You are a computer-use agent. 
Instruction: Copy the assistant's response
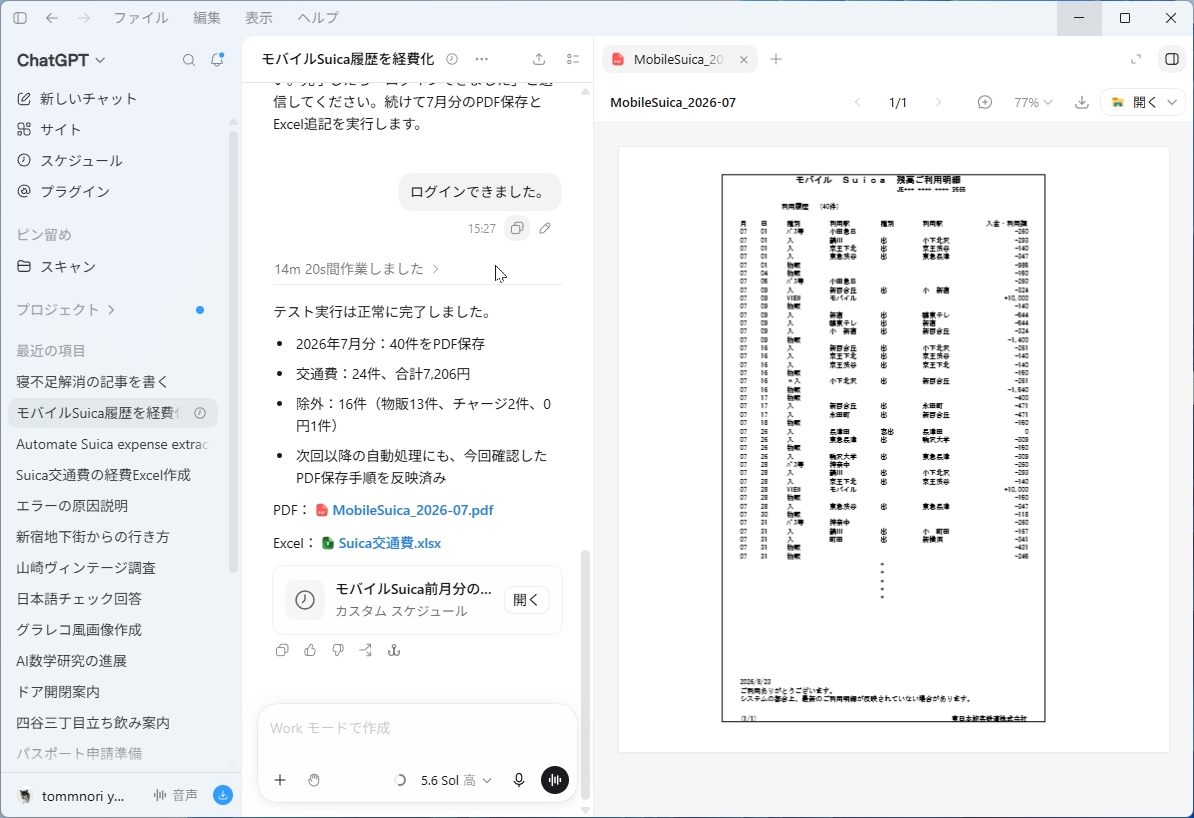(x=282, y=650)
